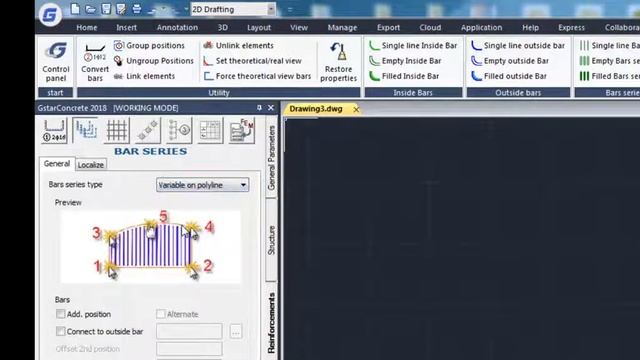
Task: Pin the GstarConcrete panel
Action: click(259, 108)
